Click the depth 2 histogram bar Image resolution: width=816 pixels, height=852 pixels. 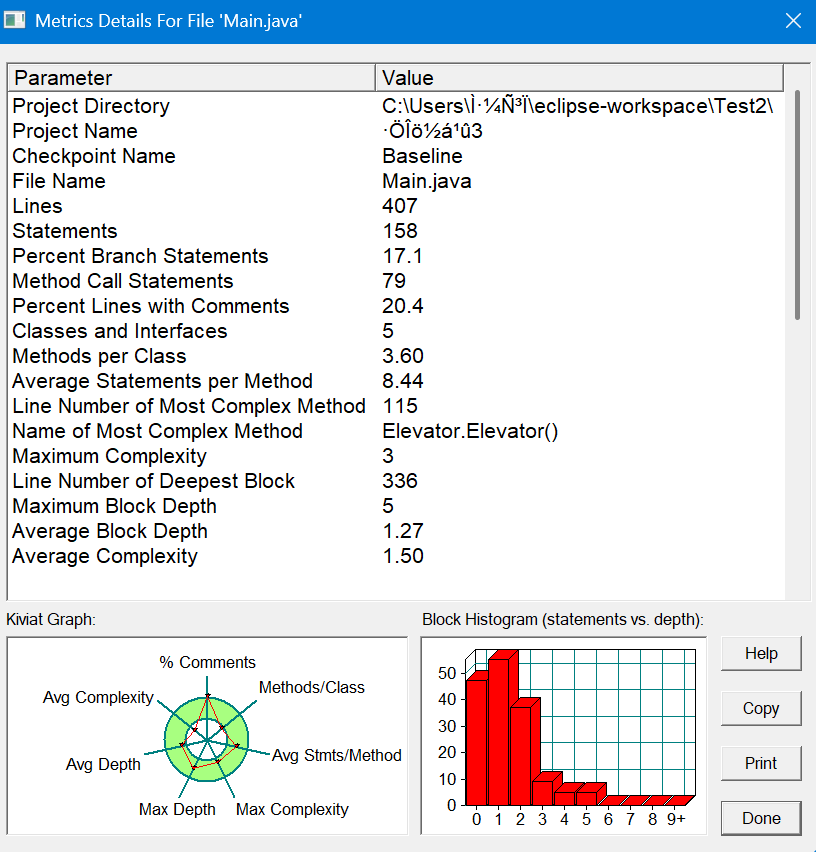[520, 756]
